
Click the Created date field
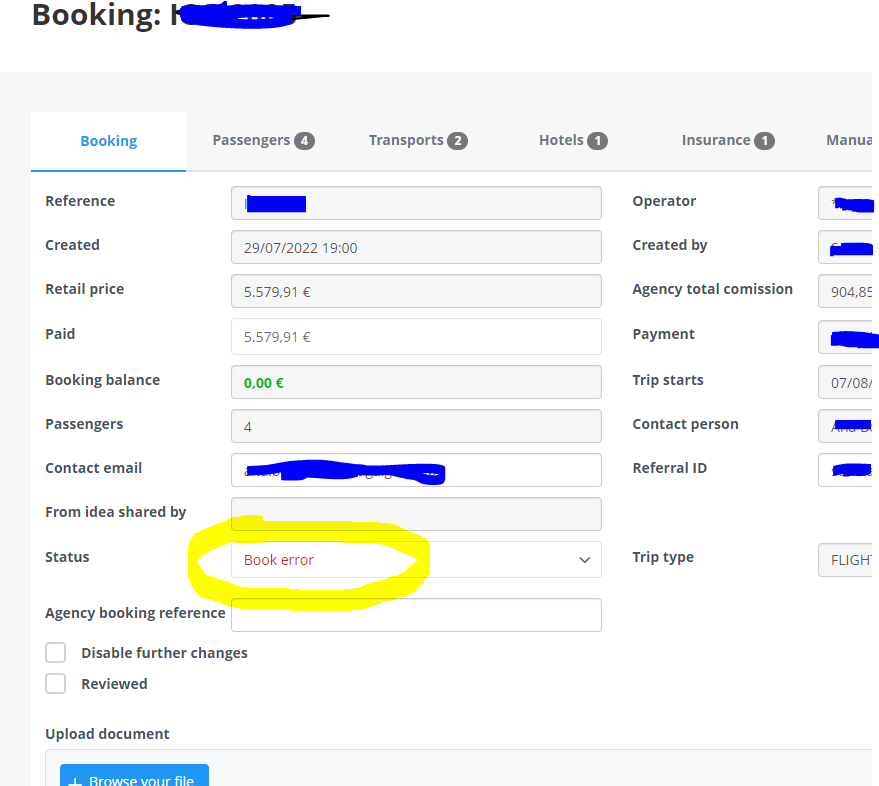(416, 247)
